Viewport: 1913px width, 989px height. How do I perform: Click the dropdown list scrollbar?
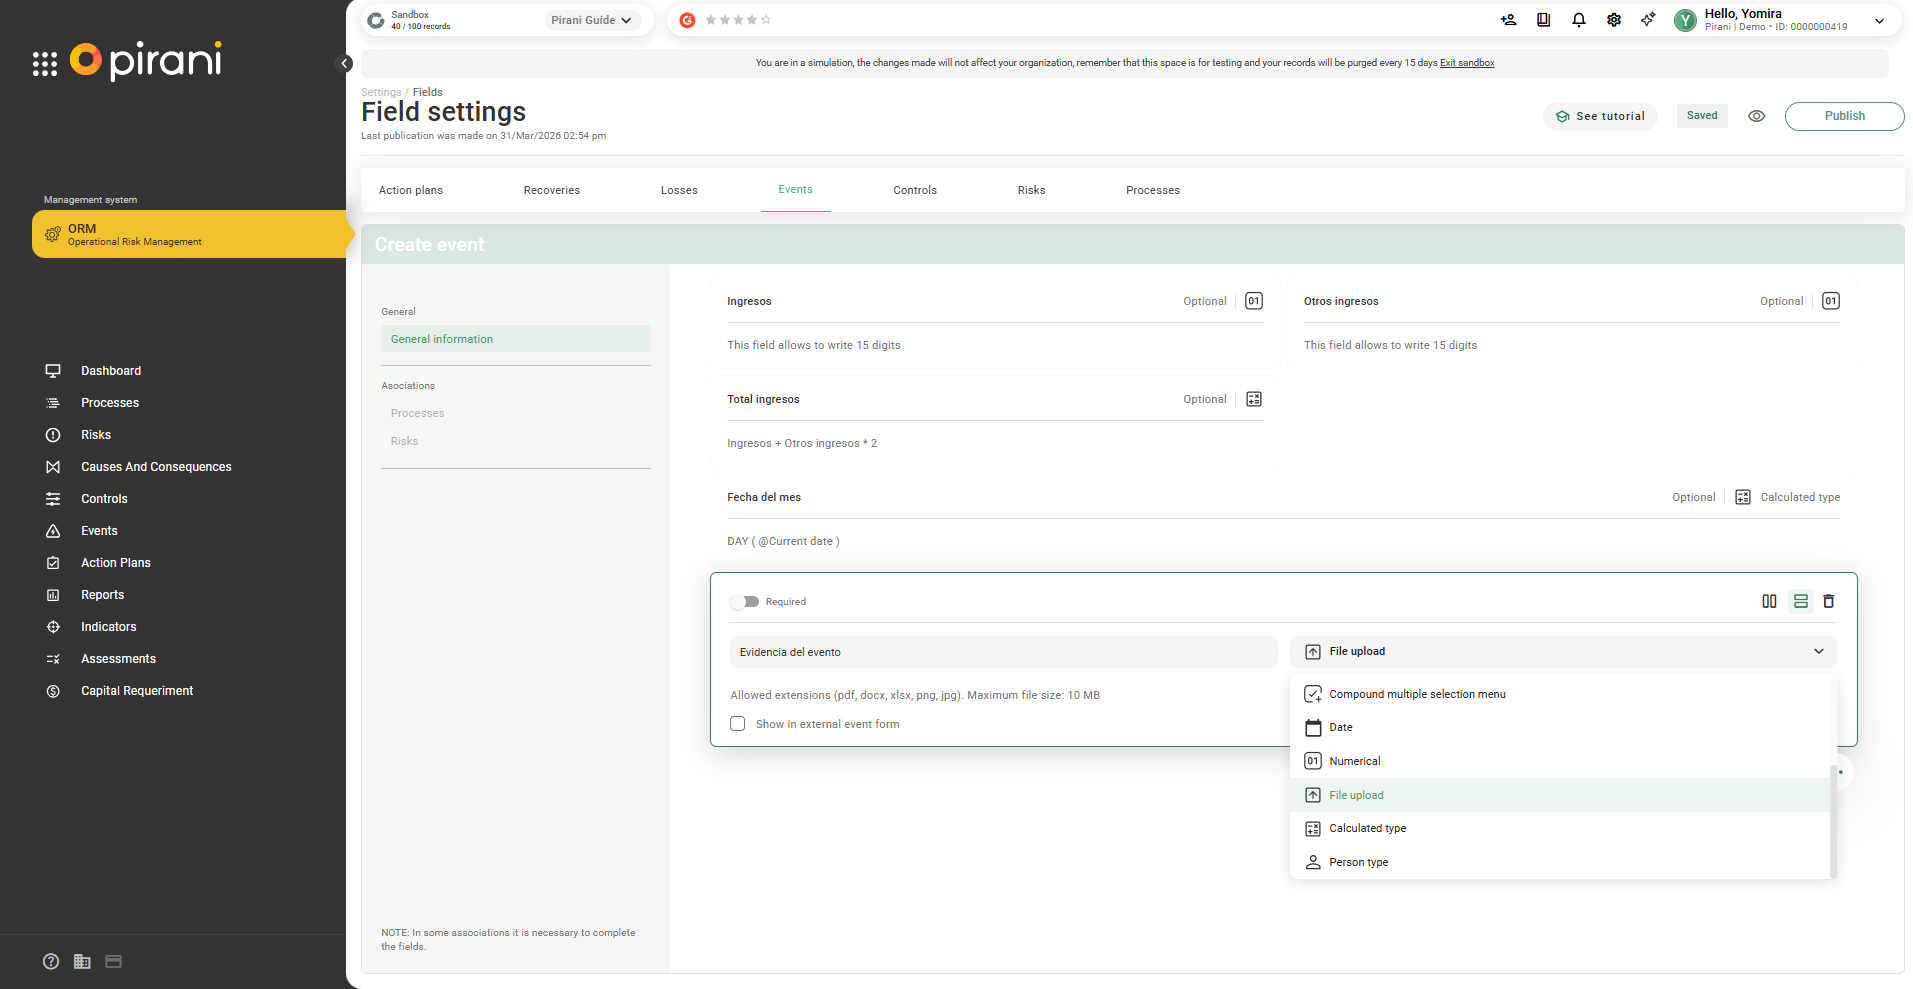click(x=1832, y=820)
